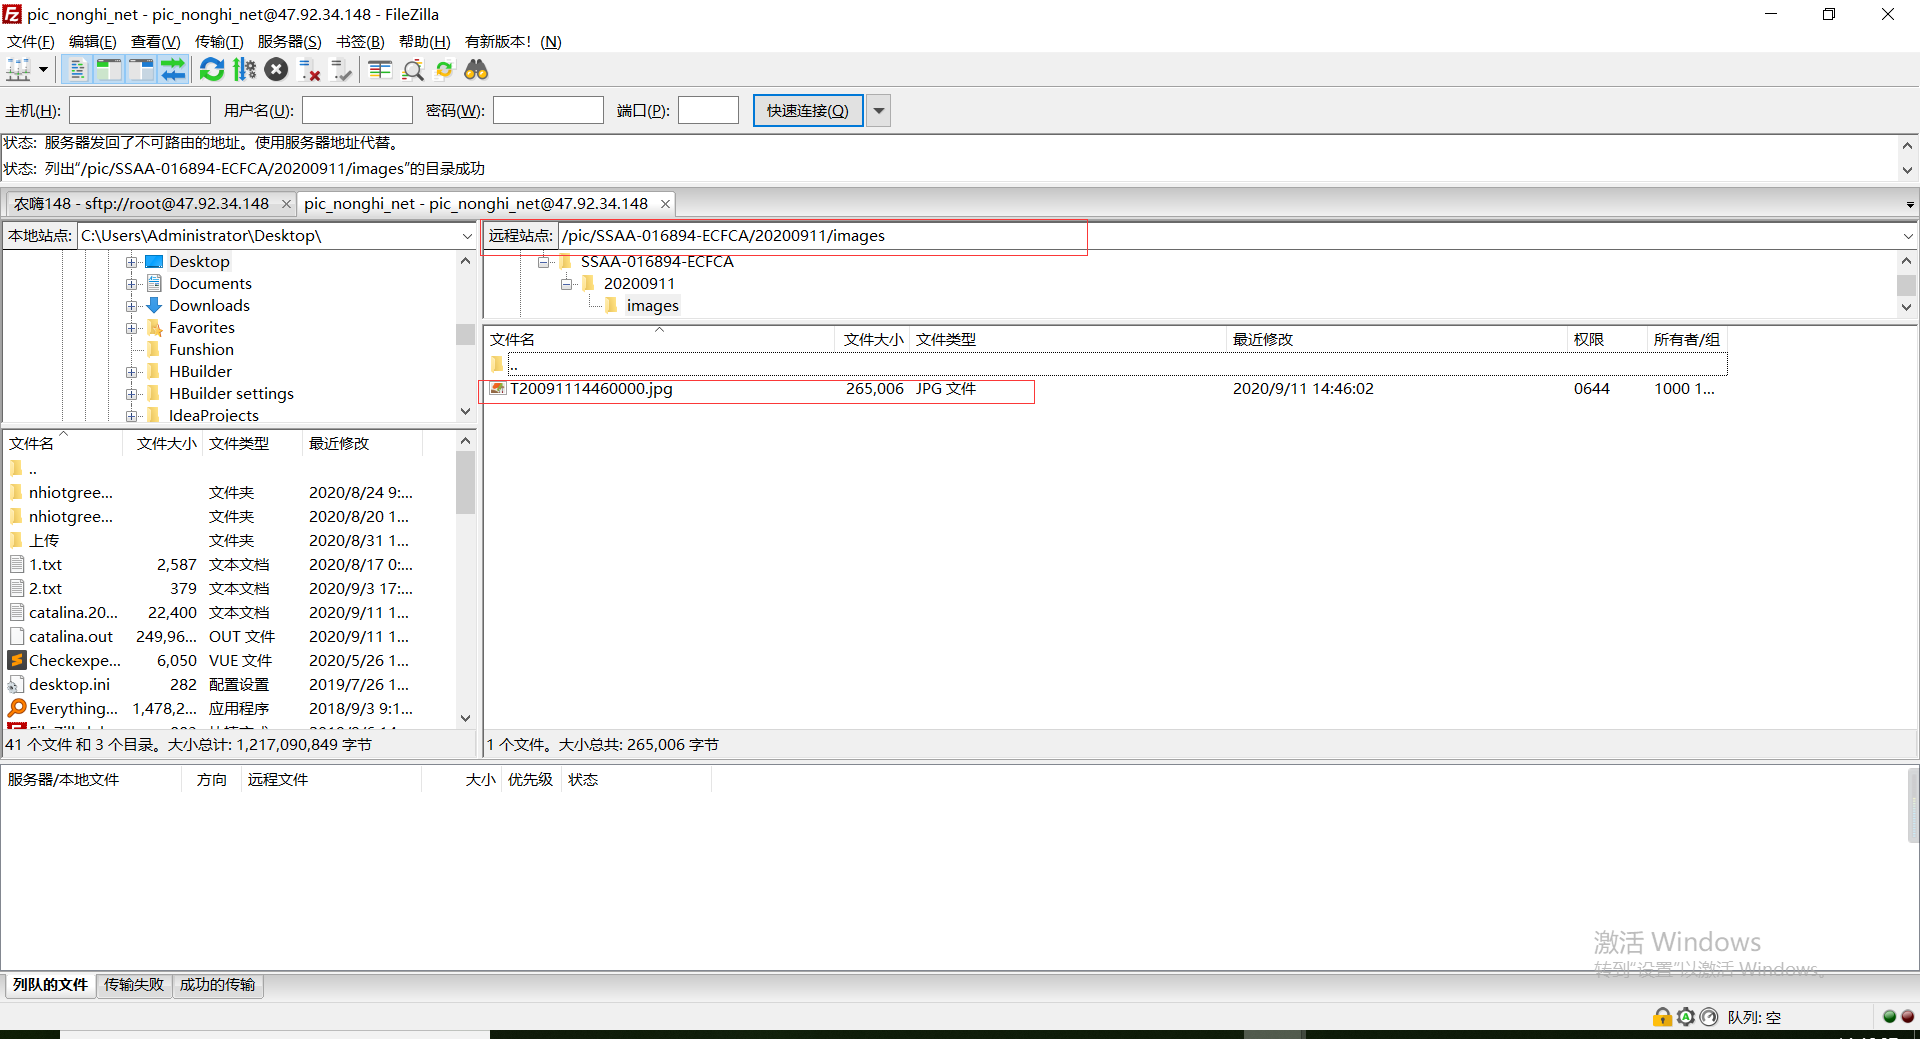Switch to the 农晦148 sftp connection tab
Image resolution: width=1920 pixels, height=1039 pixels.
141,204
